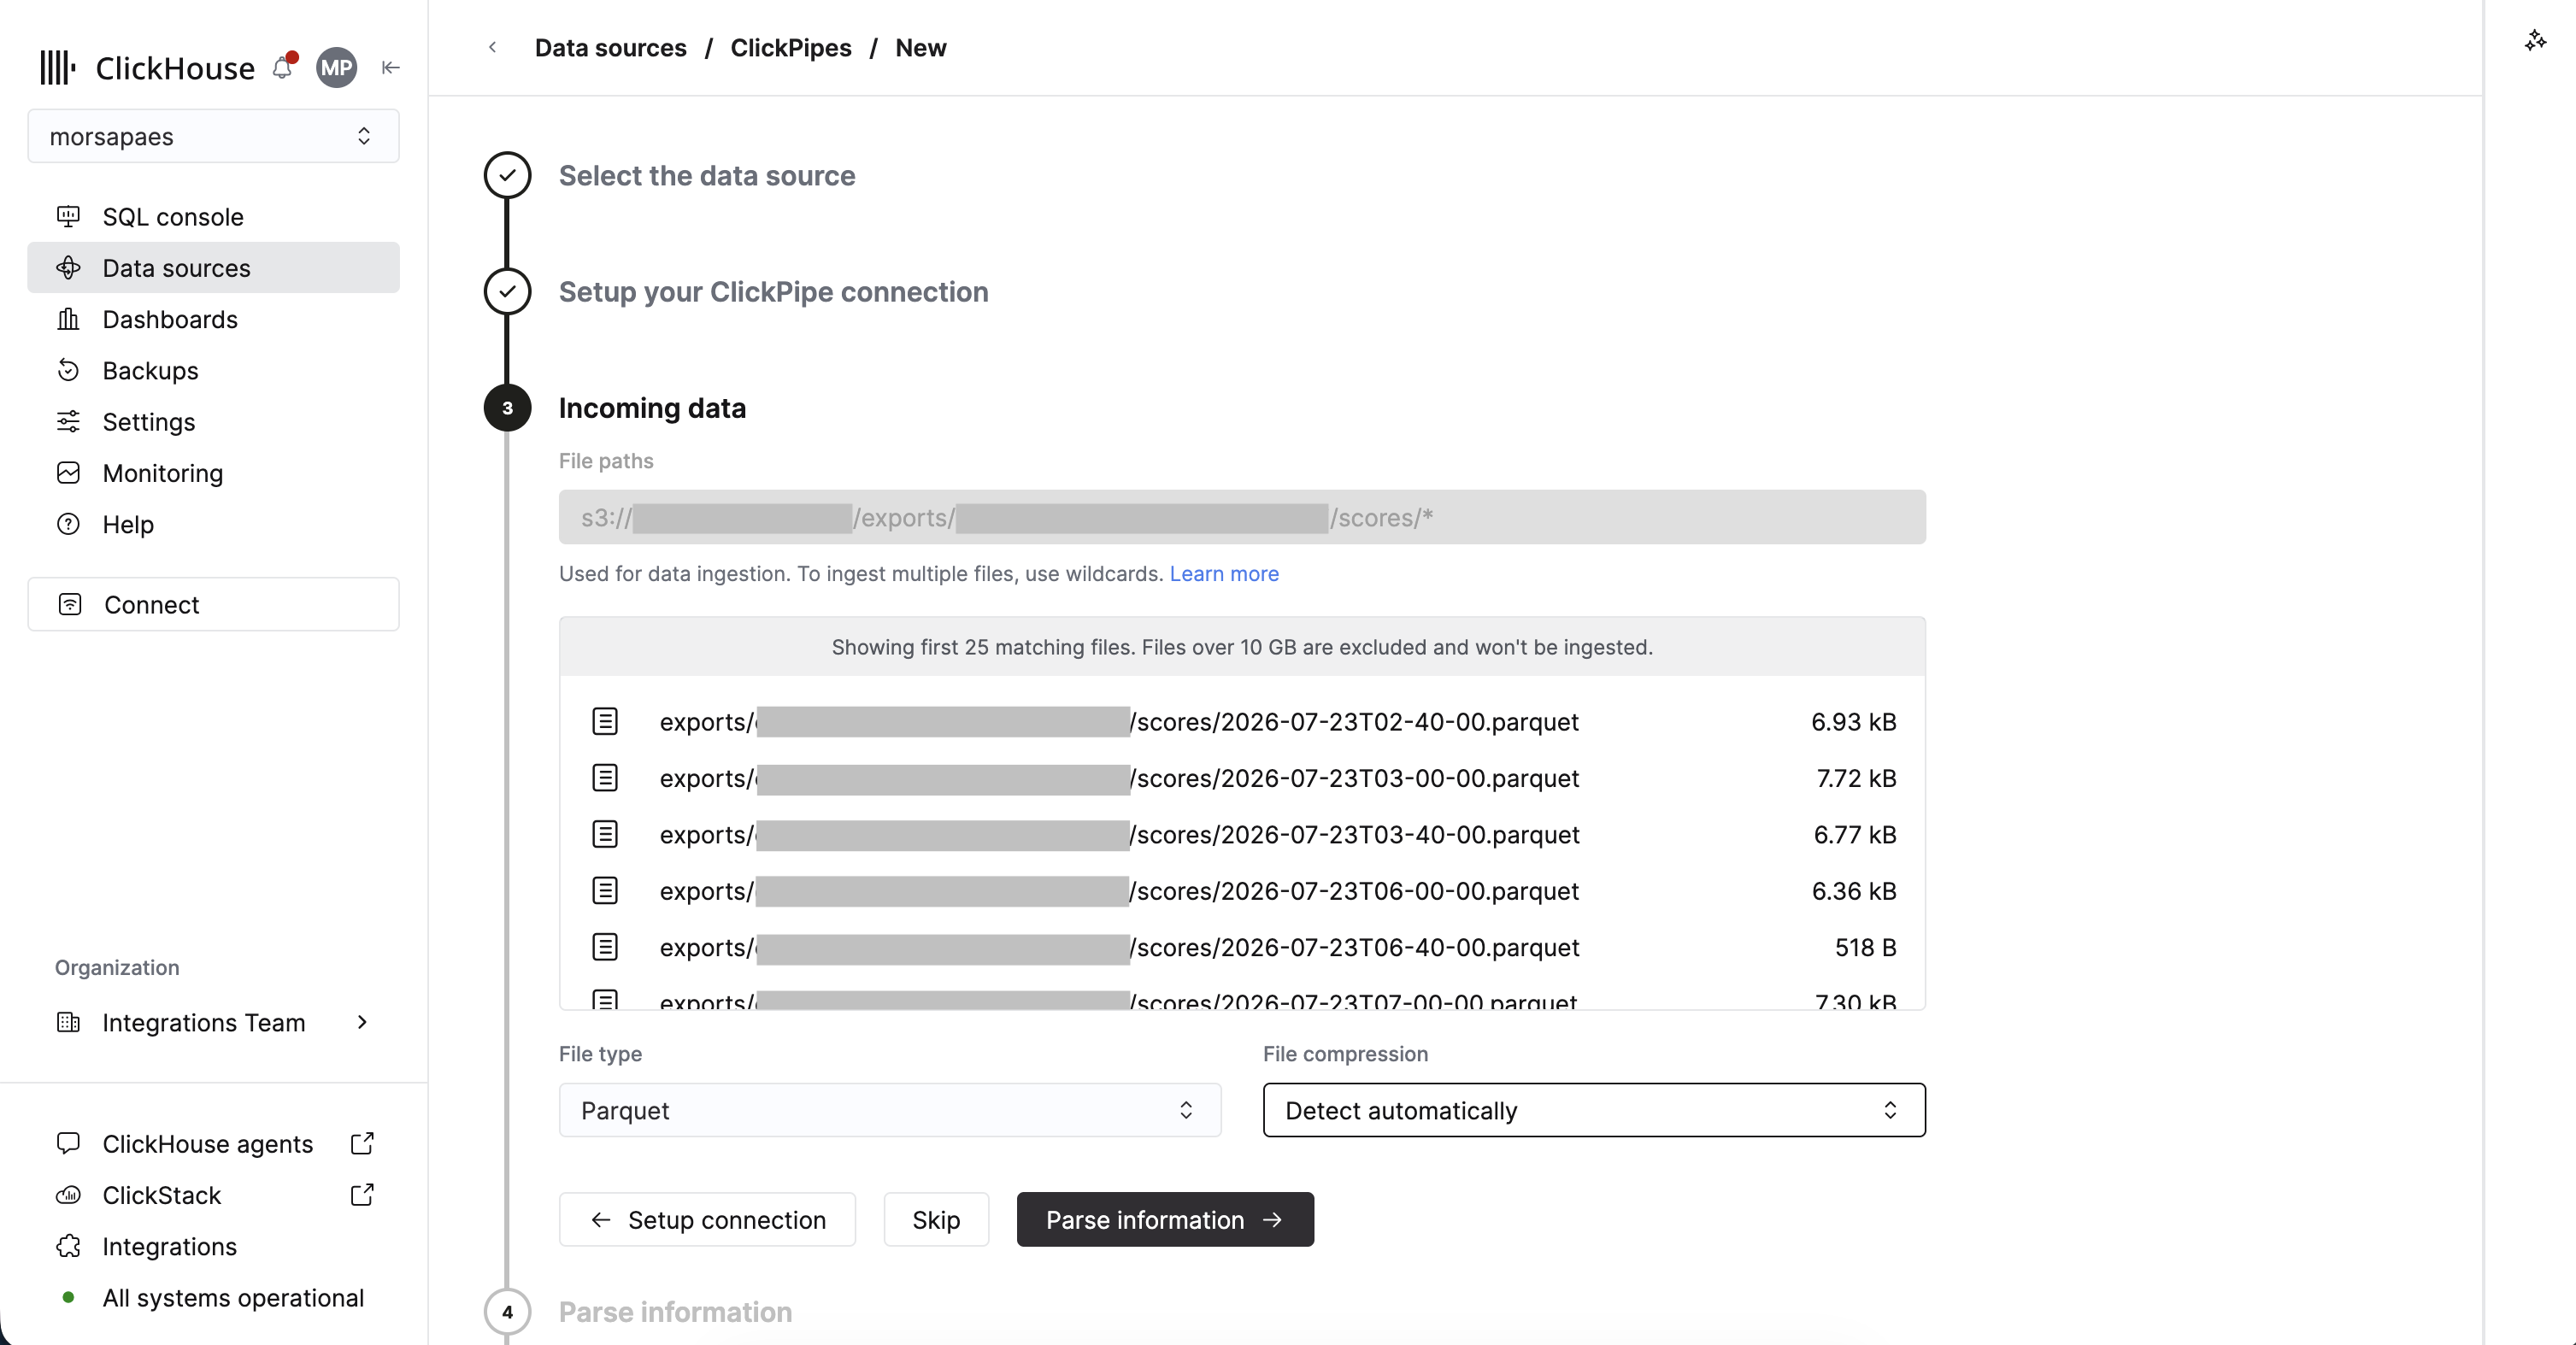This screenshot has width=2576, height=1345.
Task: Click the Dashboards chart icon
Action: [x=68, y=319]
